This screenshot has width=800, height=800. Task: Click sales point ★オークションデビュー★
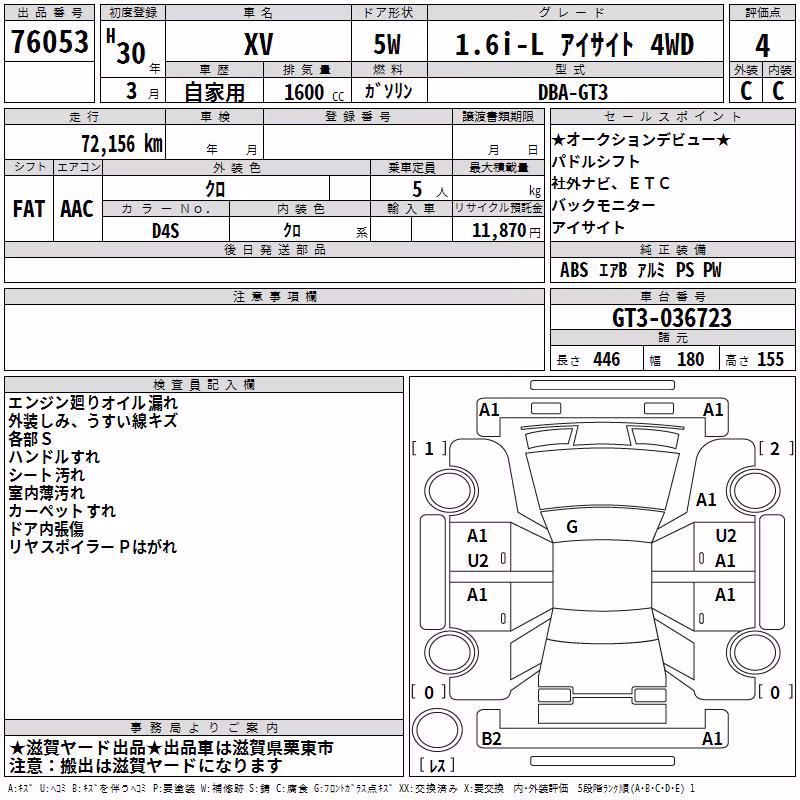[641, 139]
